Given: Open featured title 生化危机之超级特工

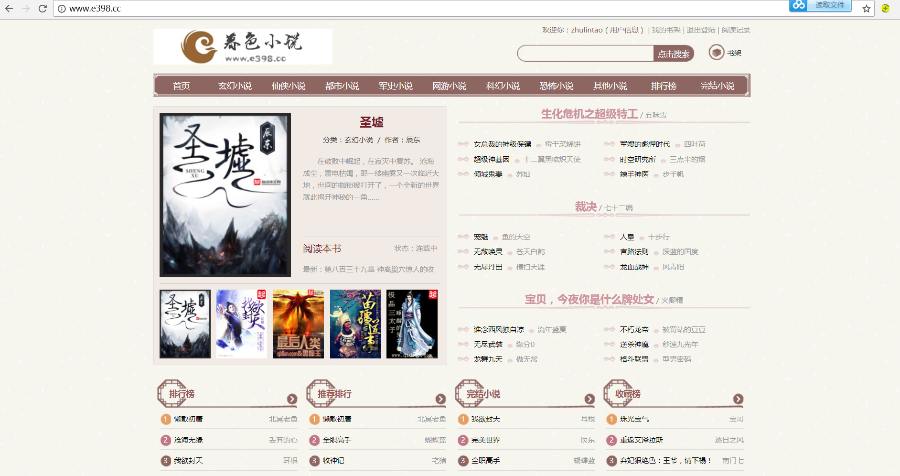Looking at the screenshot, I should [x=589, y=114].
